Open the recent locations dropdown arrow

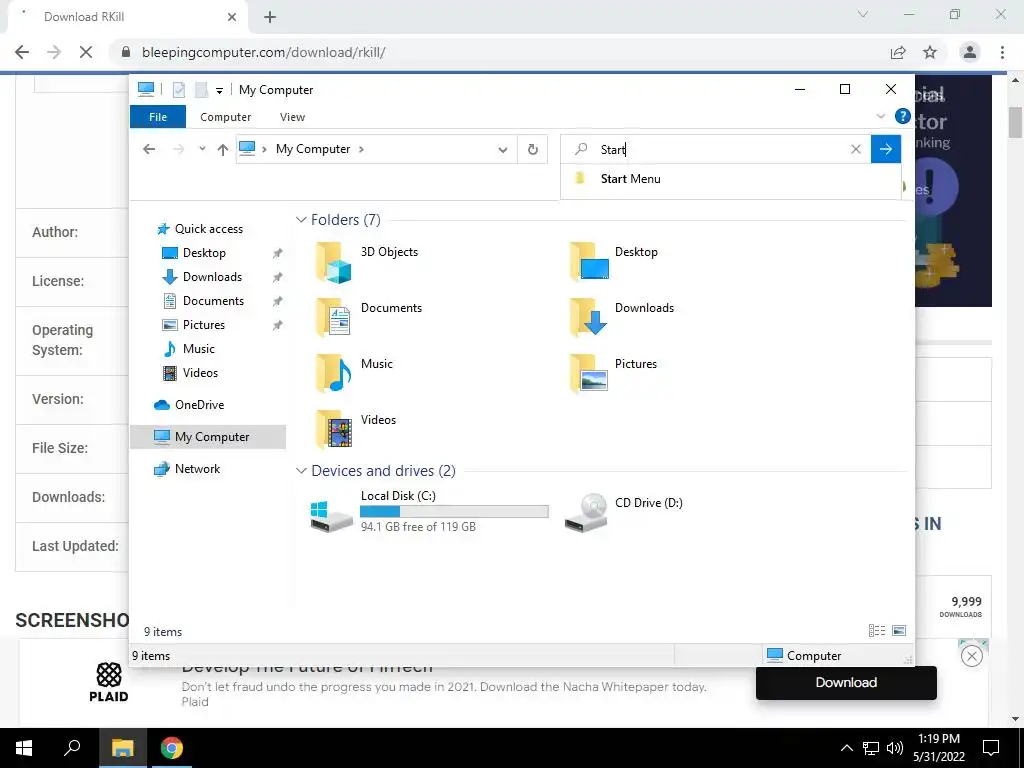click(202, 149)
